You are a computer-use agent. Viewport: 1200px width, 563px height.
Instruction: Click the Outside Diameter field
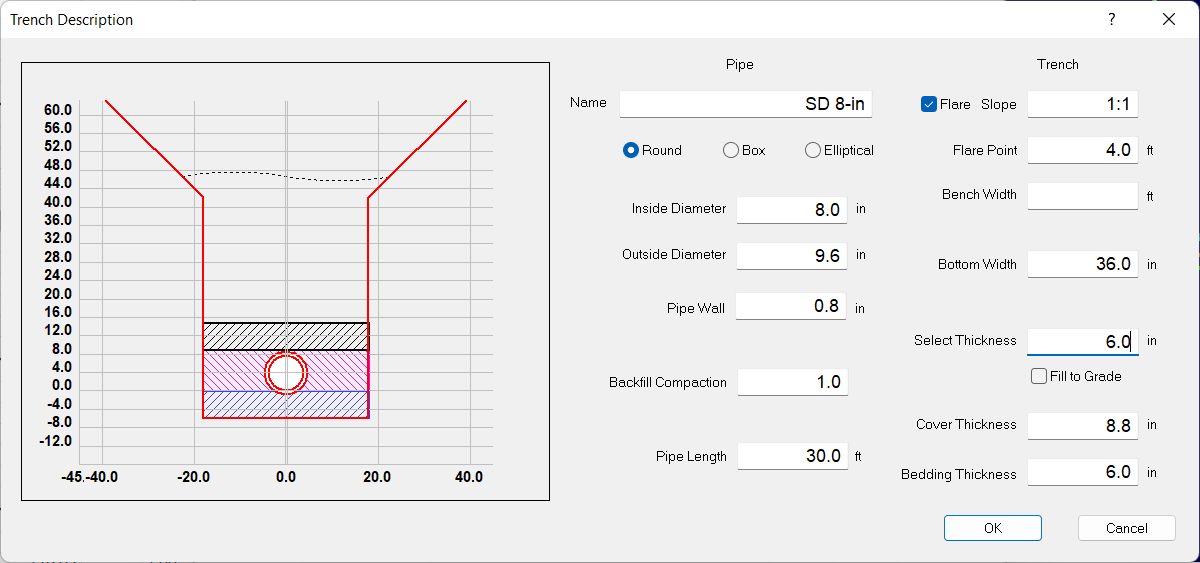[791, 255]
